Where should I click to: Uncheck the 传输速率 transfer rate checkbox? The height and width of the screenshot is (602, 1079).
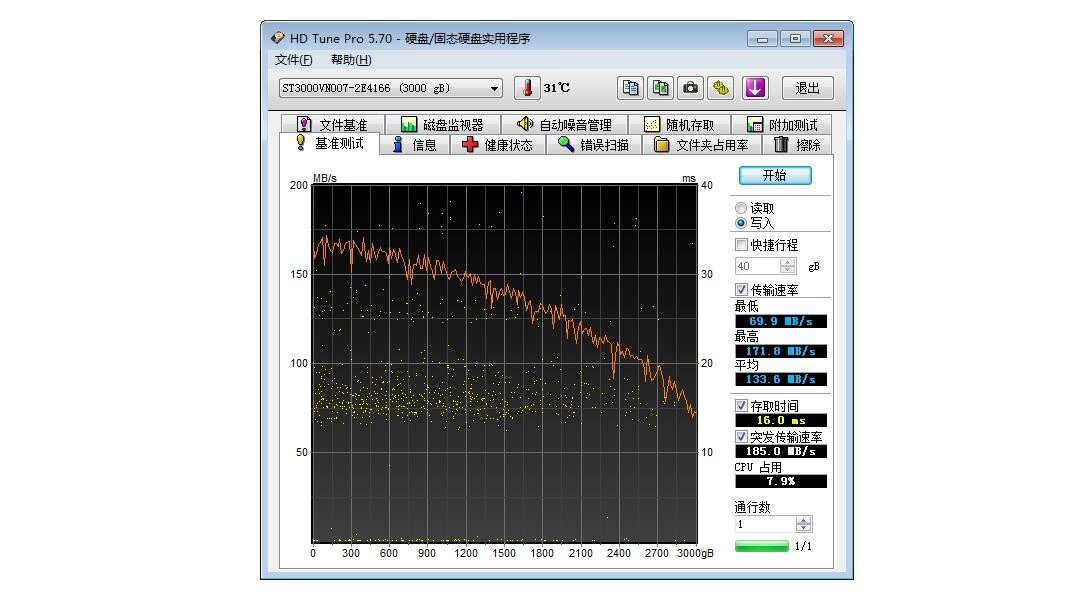741,290
